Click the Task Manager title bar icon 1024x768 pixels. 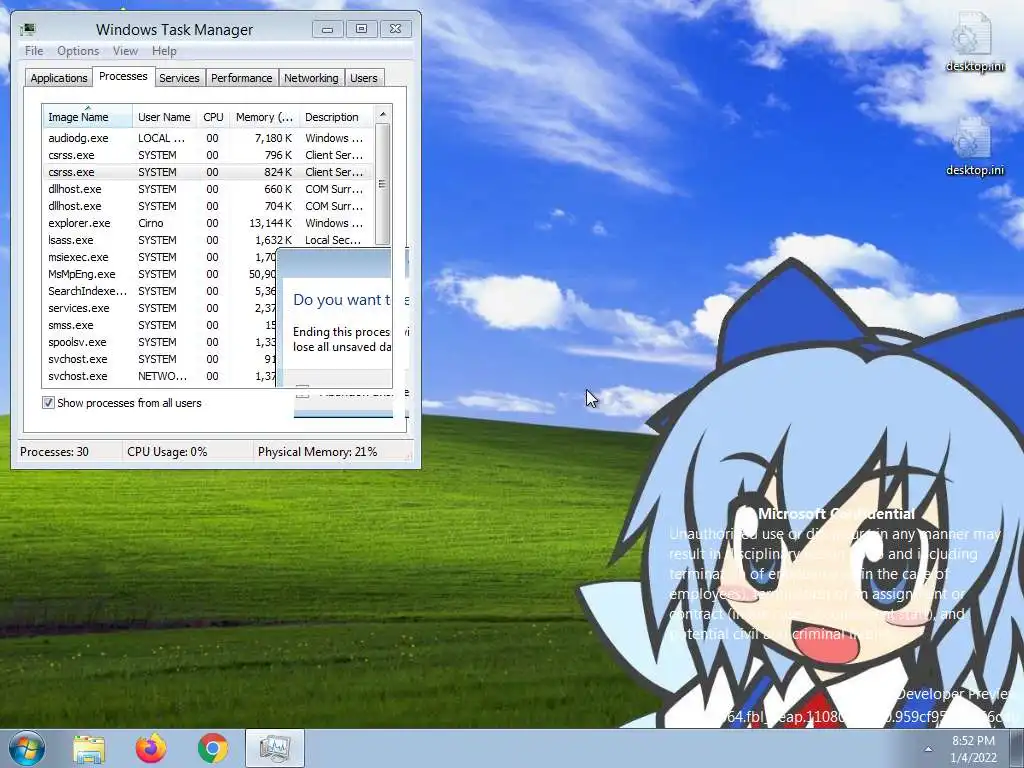point(27,29)
